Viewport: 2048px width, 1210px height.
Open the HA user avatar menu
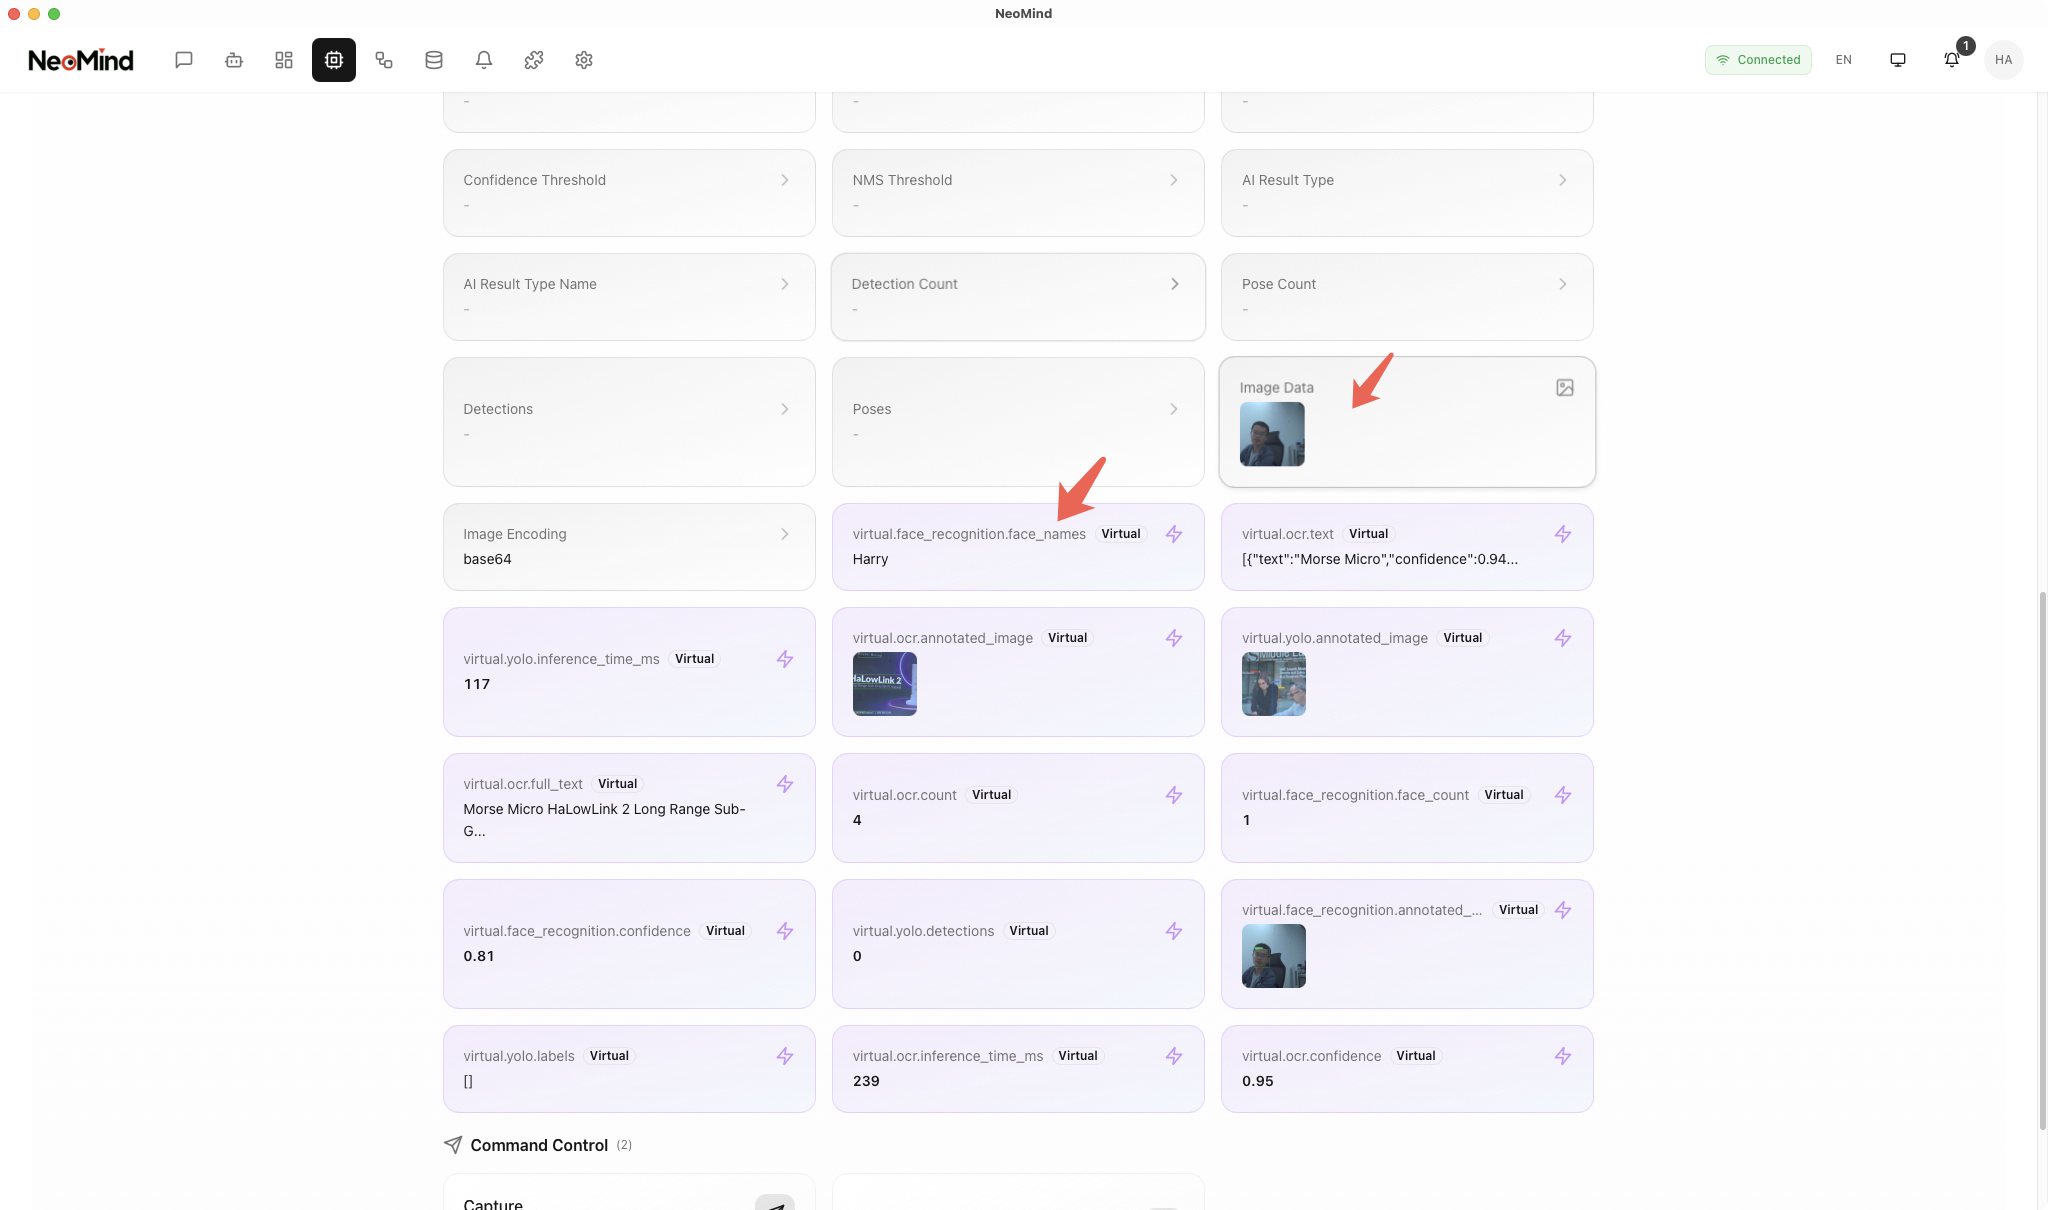[x=2003, y=60]
